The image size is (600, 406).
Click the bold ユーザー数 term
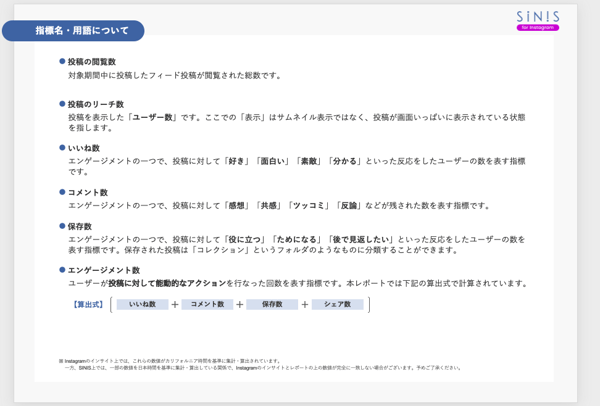(153, 117)
